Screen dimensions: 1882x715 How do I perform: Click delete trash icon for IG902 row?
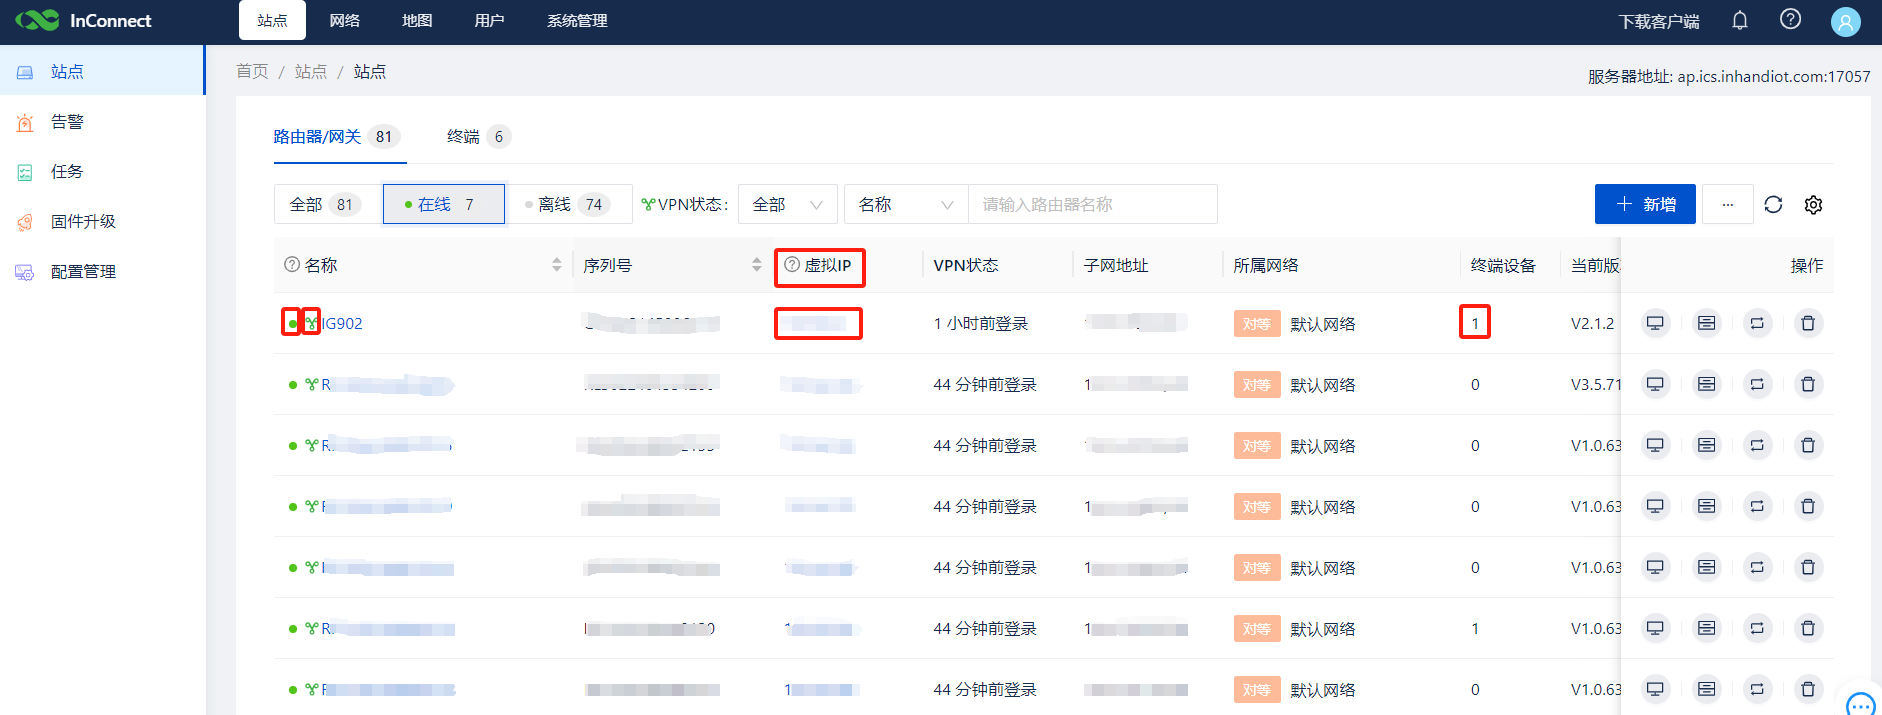1807,323
